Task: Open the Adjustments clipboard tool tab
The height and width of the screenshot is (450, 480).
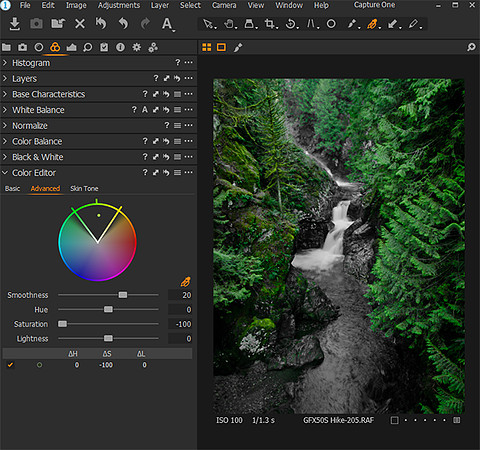Action: [x=104, y=47]
